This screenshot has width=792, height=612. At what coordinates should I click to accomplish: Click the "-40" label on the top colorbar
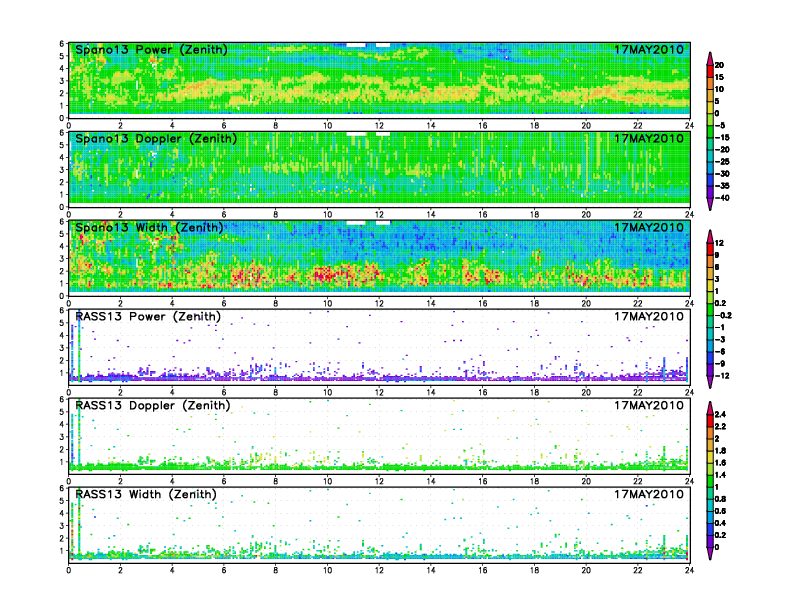pyautogui.click(x=722, y=198)
